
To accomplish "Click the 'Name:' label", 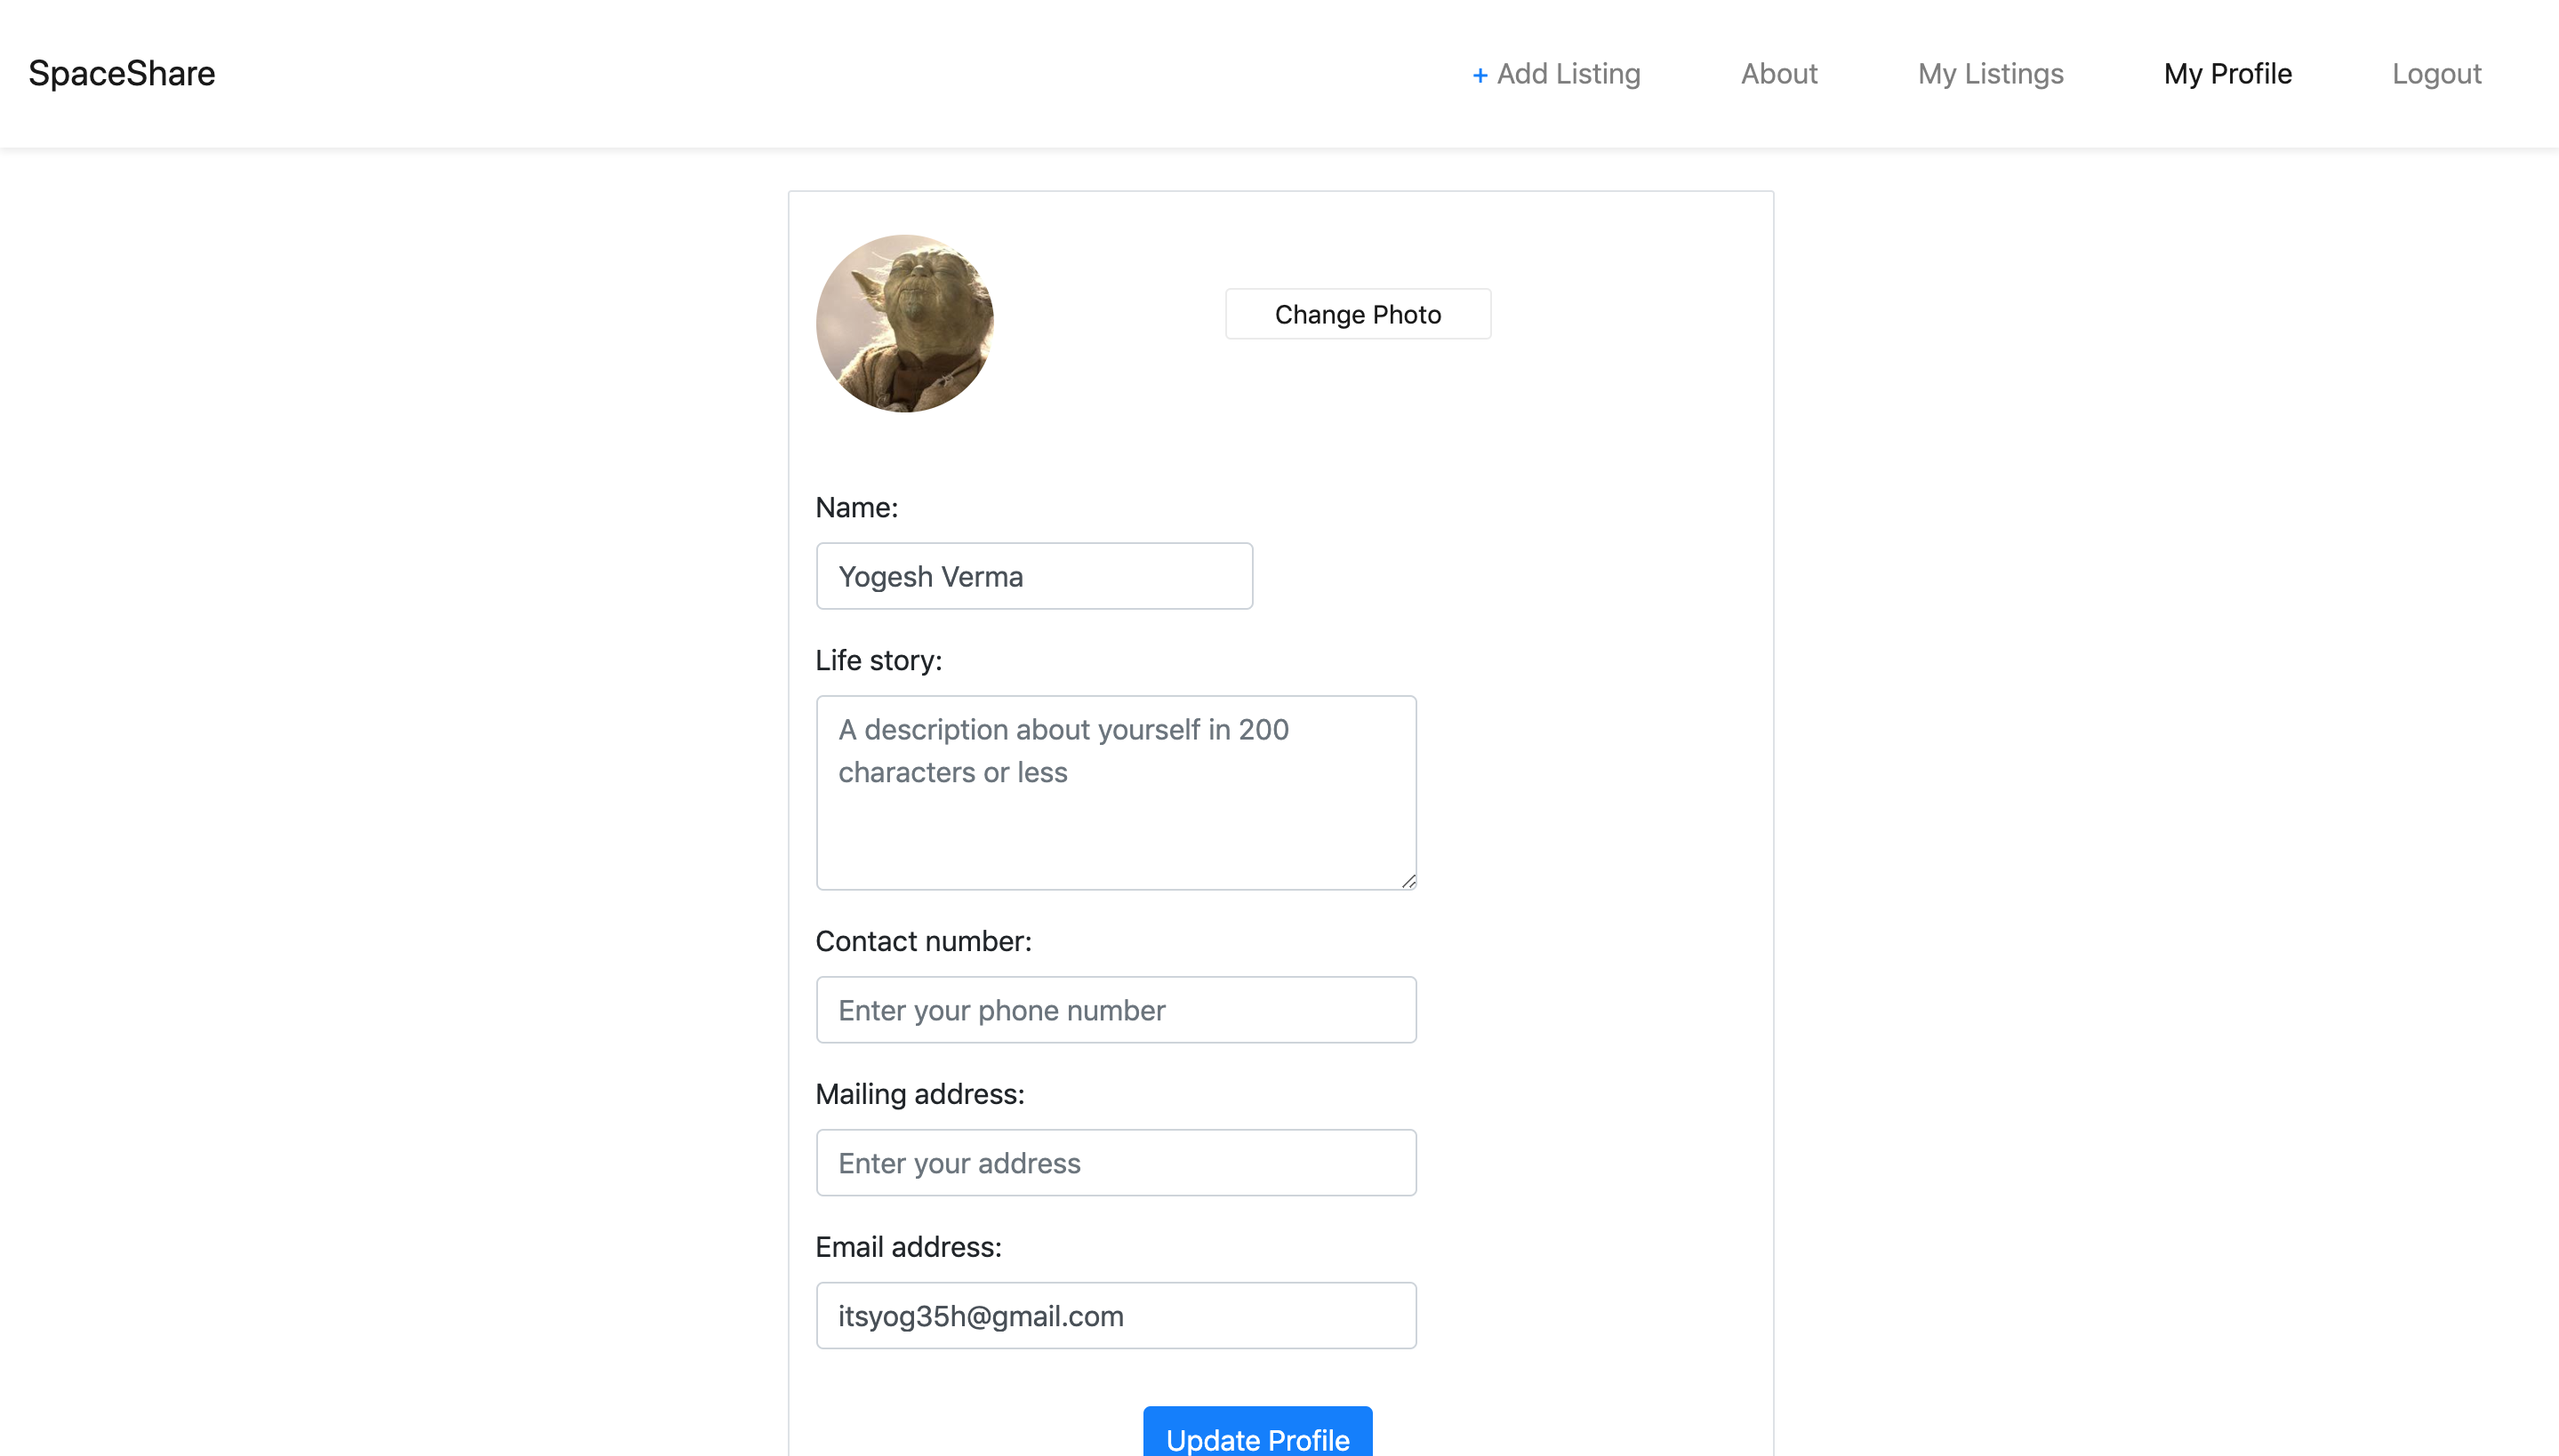I will point(856,507).
